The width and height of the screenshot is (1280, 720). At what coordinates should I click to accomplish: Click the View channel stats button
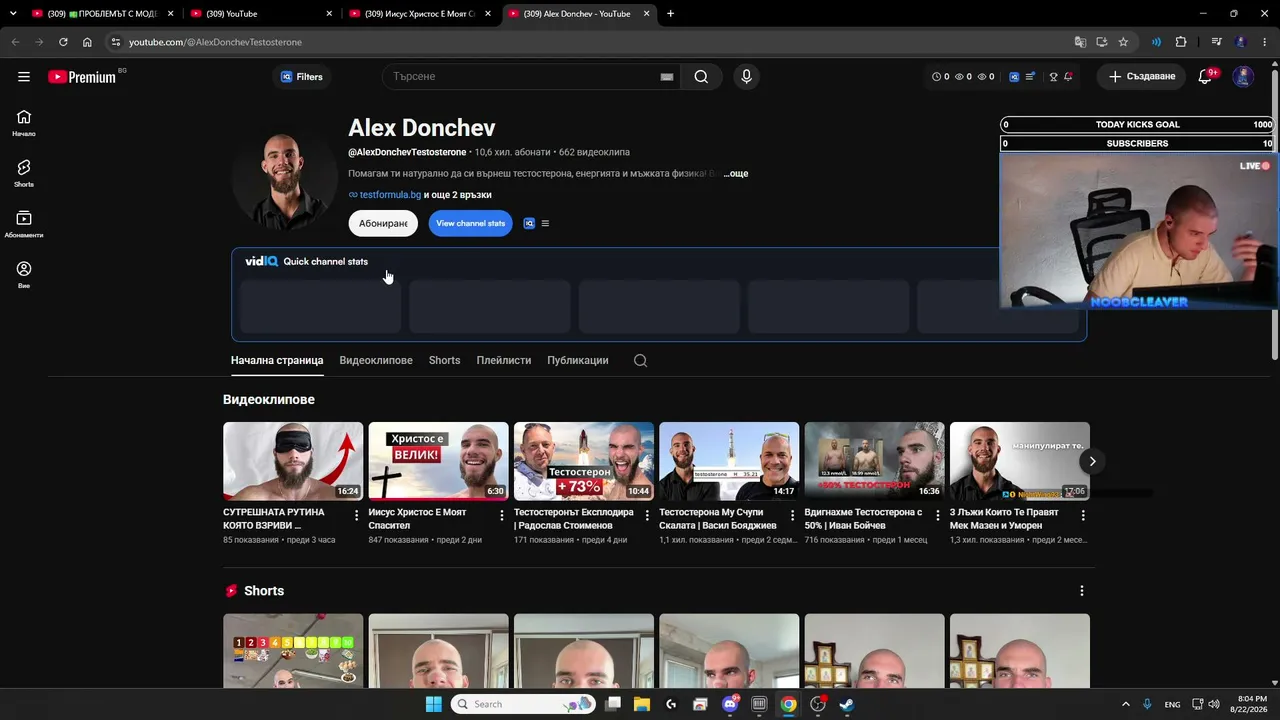[470, 223]
